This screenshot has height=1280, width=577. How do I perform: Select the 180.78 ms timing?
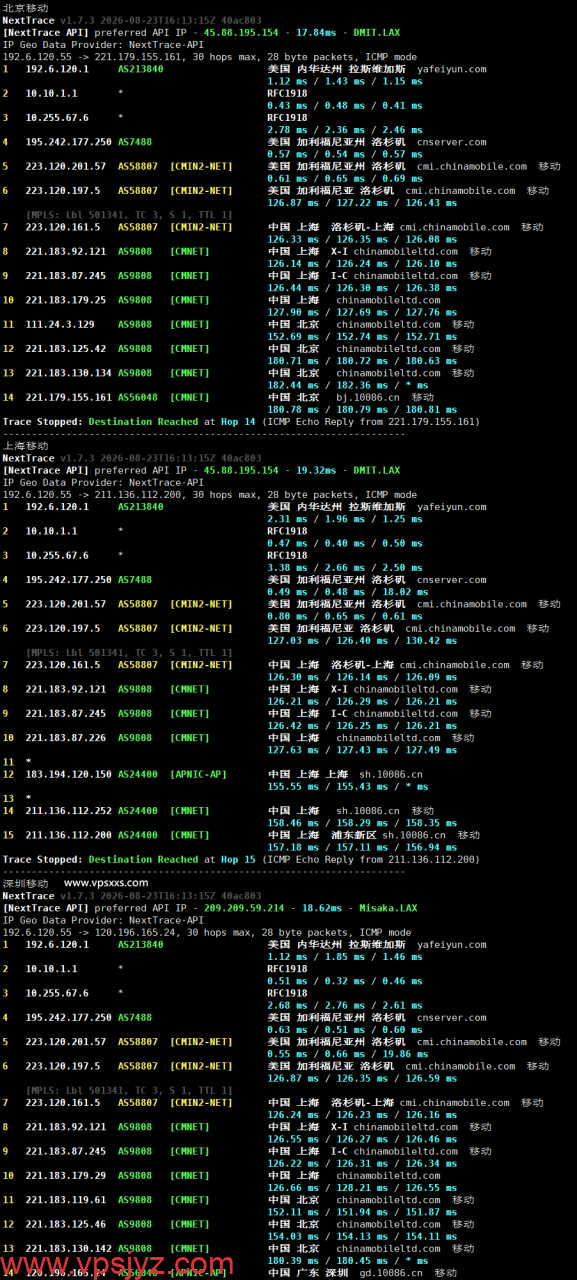(294, 409)
